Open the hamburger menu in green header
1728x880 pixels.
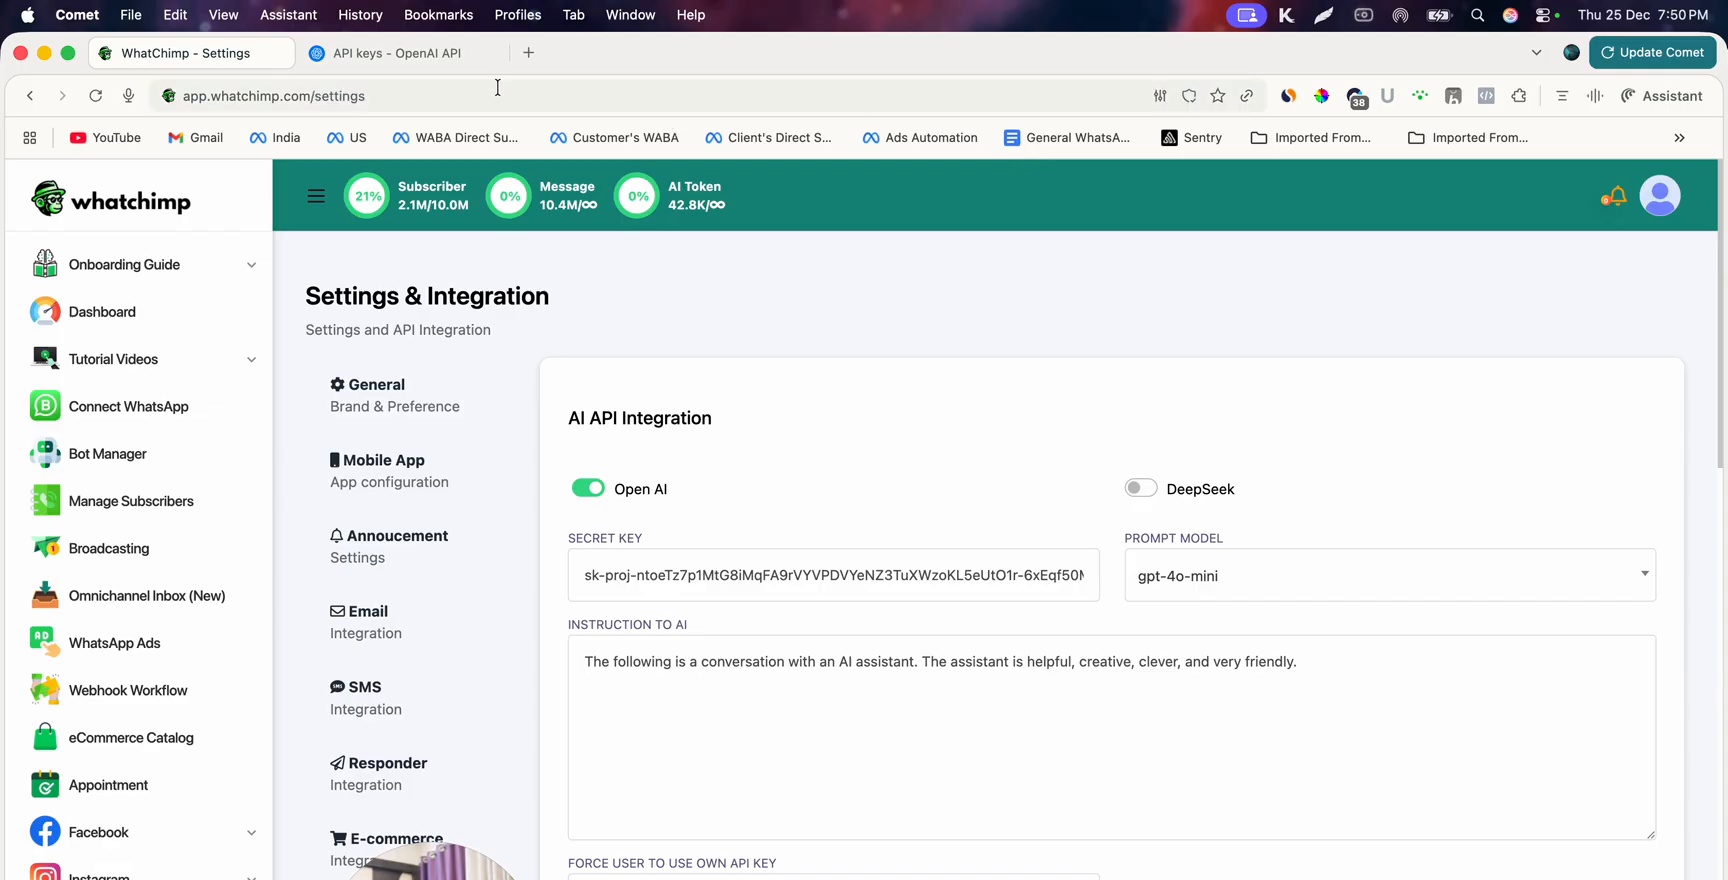[316, 196]
